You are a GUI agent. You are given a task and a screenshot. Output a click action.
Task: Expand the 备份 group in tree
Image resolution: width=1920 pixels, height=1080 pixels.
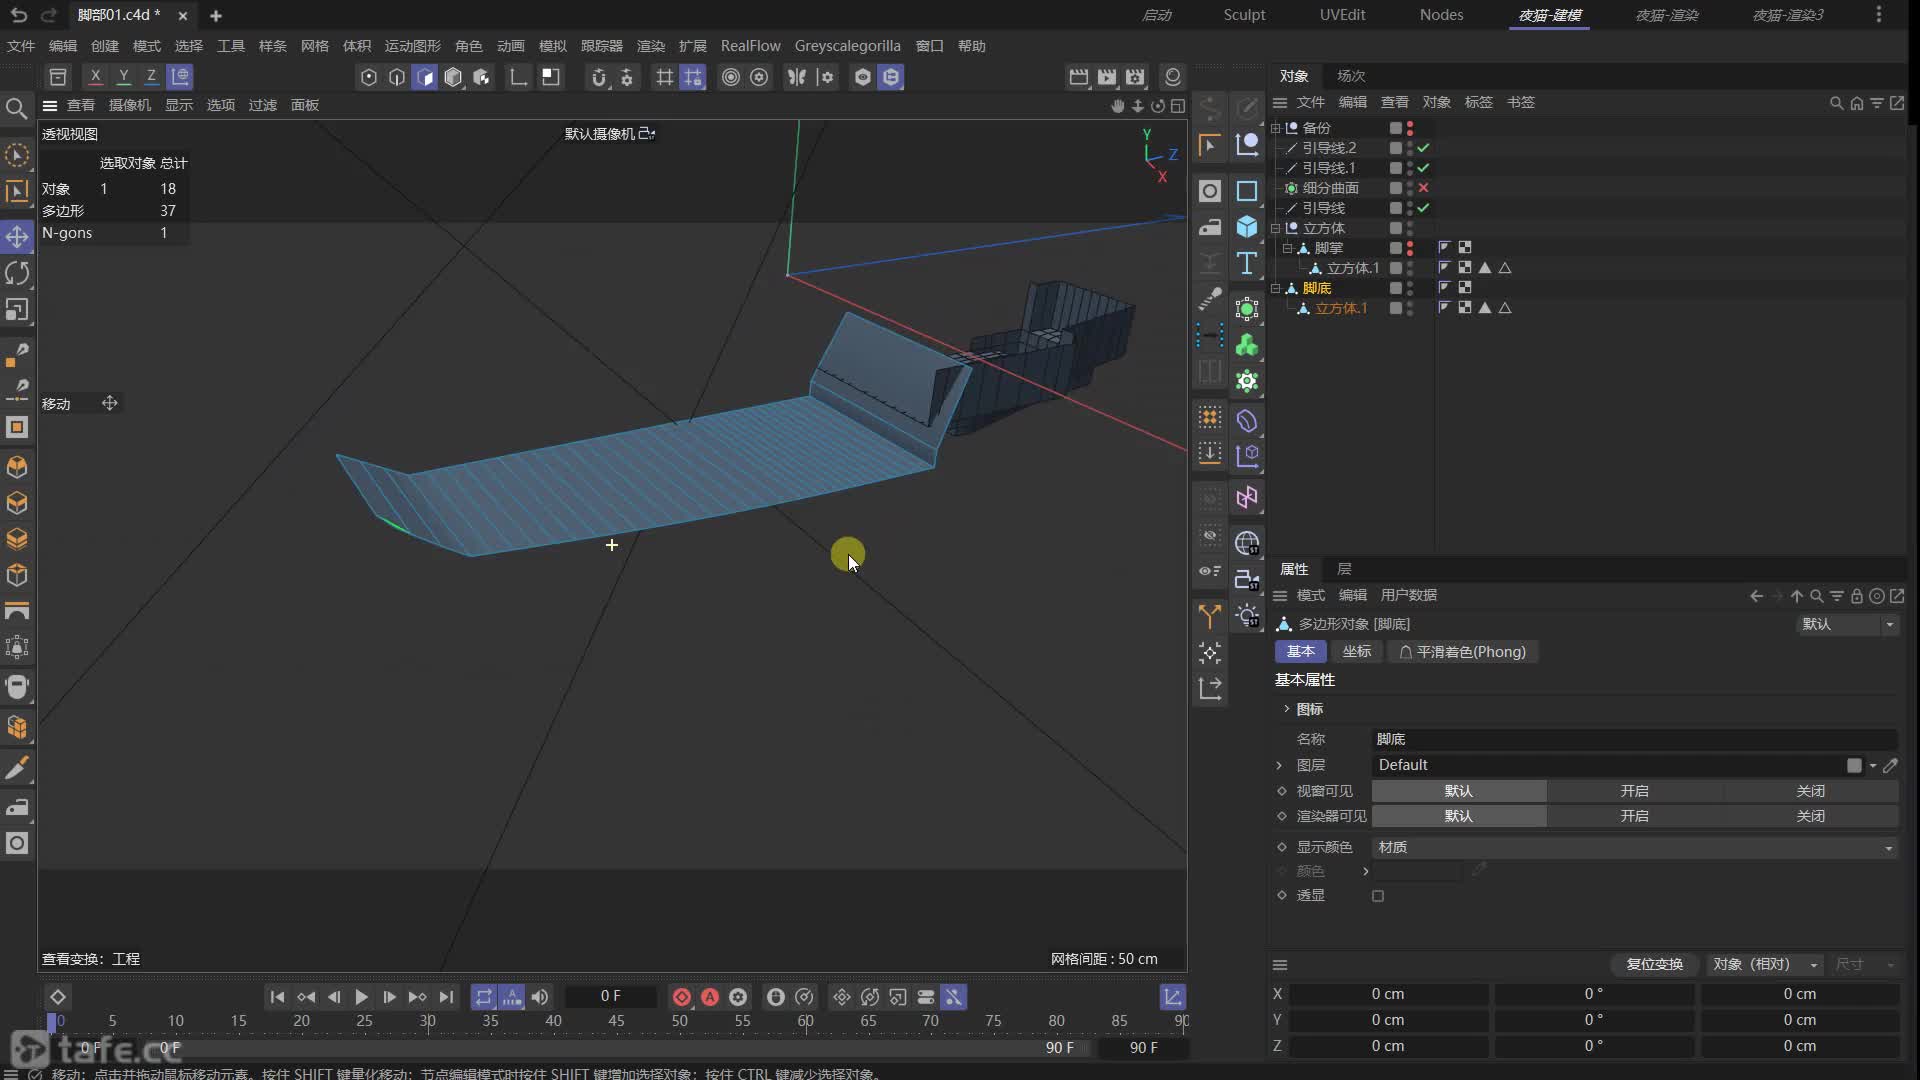(1276, 128)
